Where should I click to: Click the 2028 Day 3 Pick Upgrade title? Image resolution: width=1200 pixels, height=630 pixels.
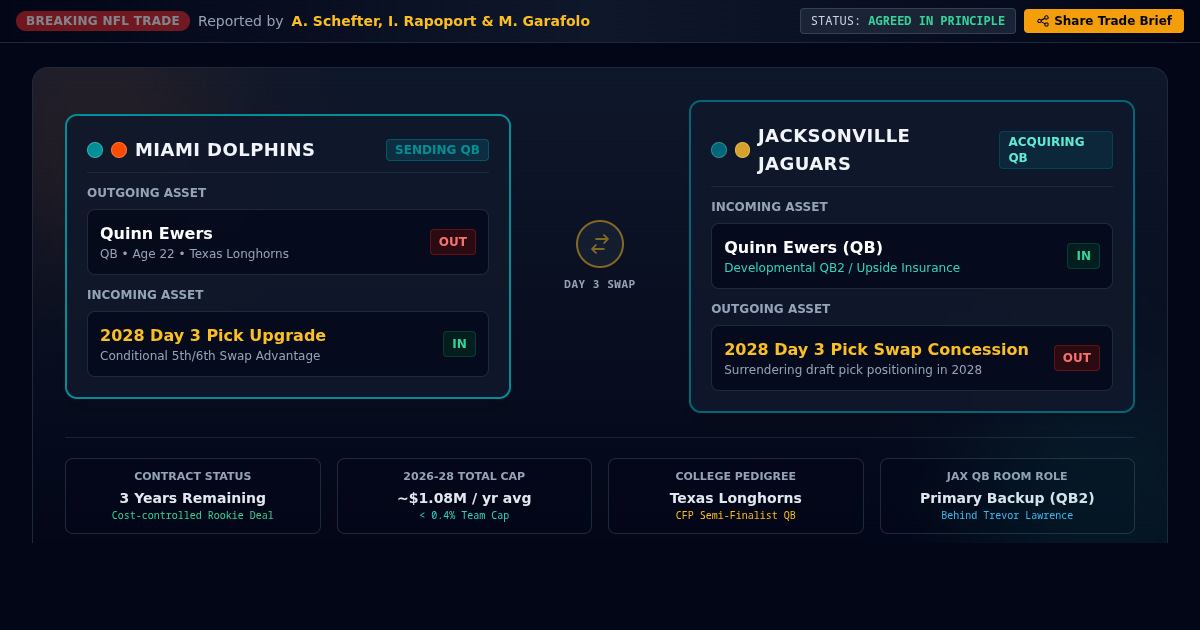point(213,335)
